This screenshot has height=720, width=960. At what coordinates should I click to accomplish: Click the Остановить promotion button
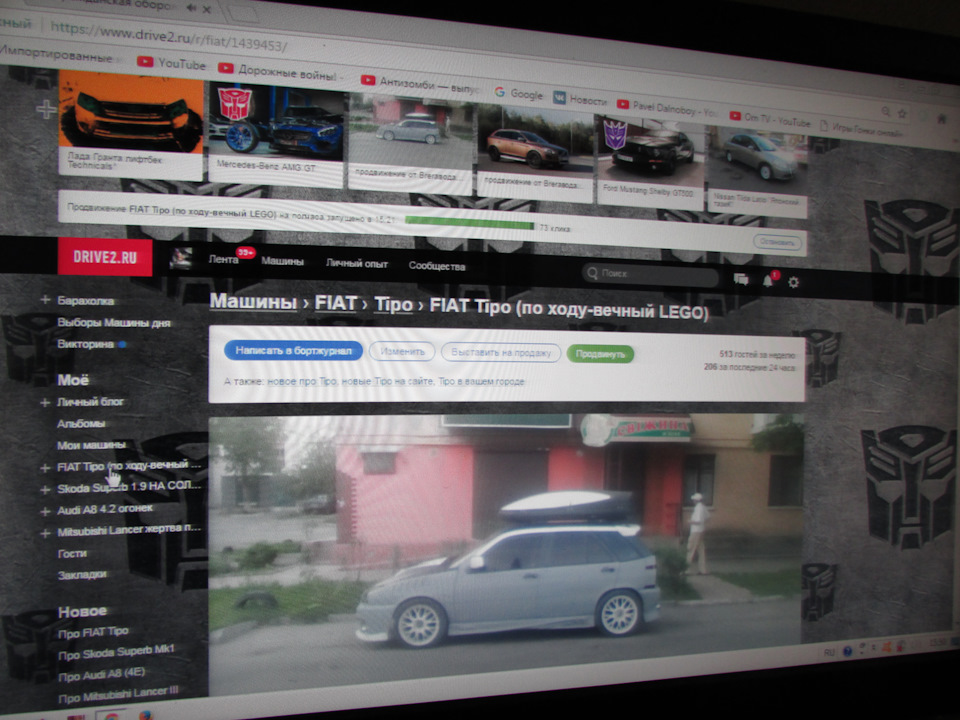click(778, 242)
